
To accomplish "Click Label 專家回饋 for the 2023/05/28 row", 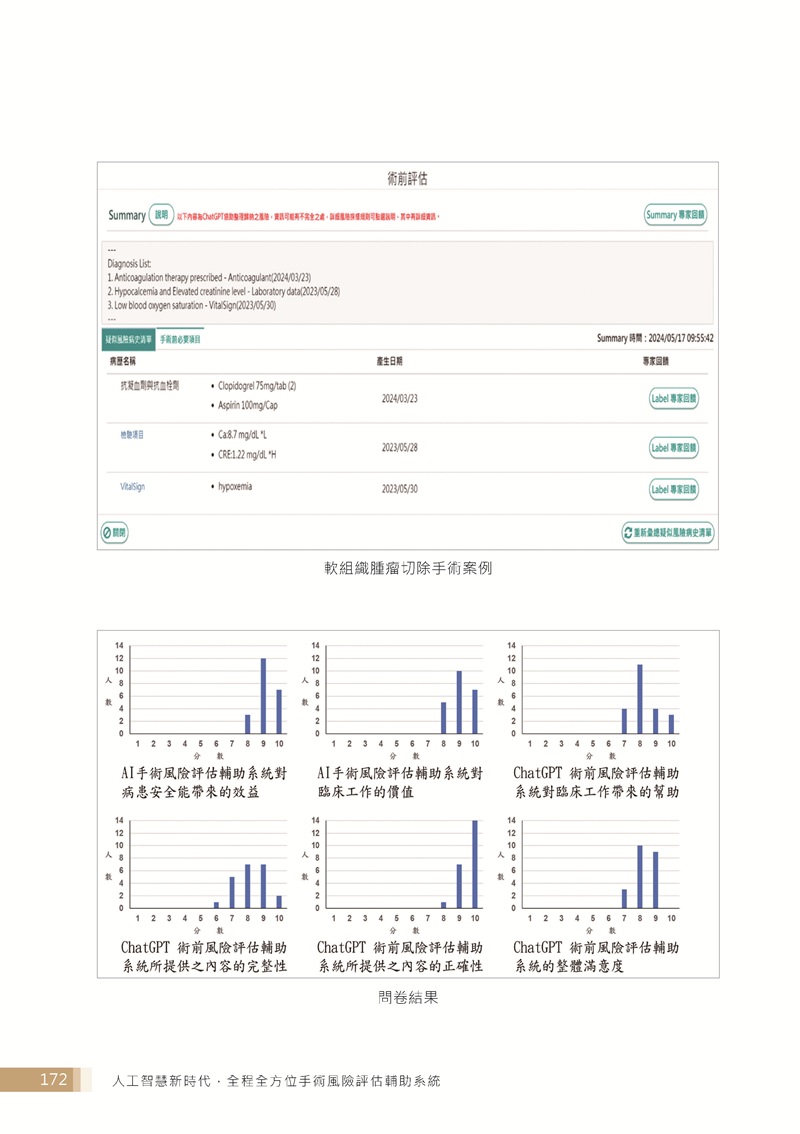I will [673, 448].
